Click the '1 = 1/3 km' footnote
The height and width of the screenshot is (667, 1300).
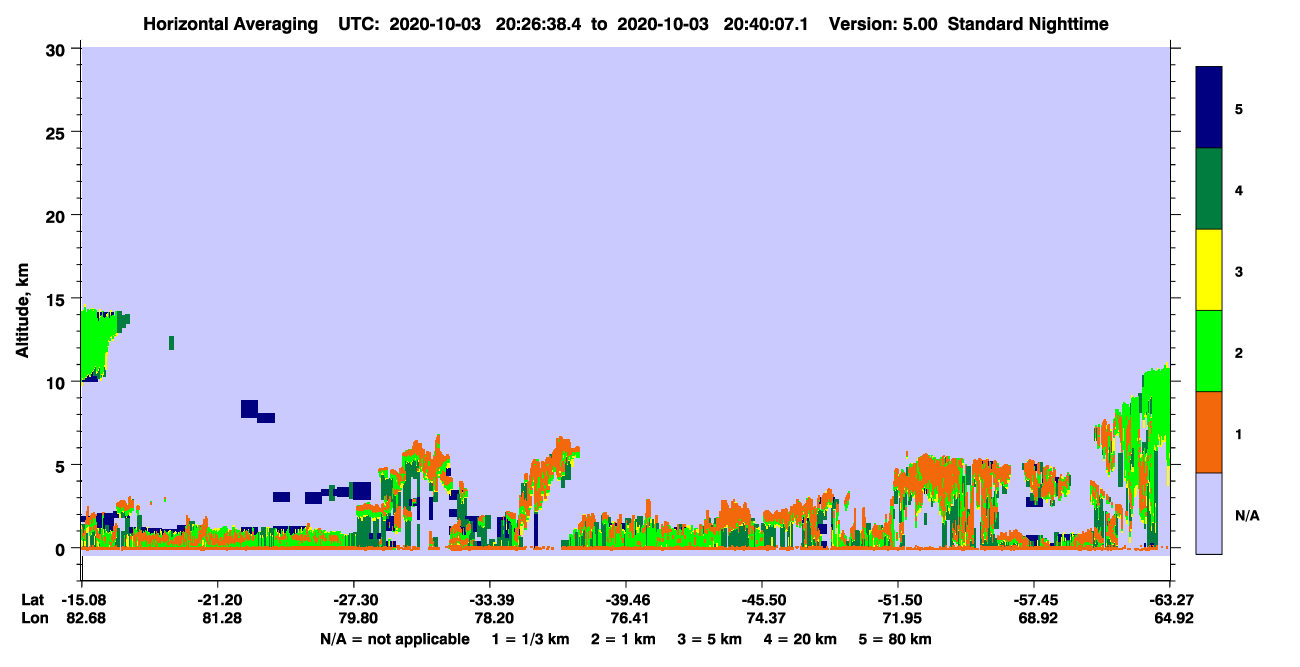[531, 639]
